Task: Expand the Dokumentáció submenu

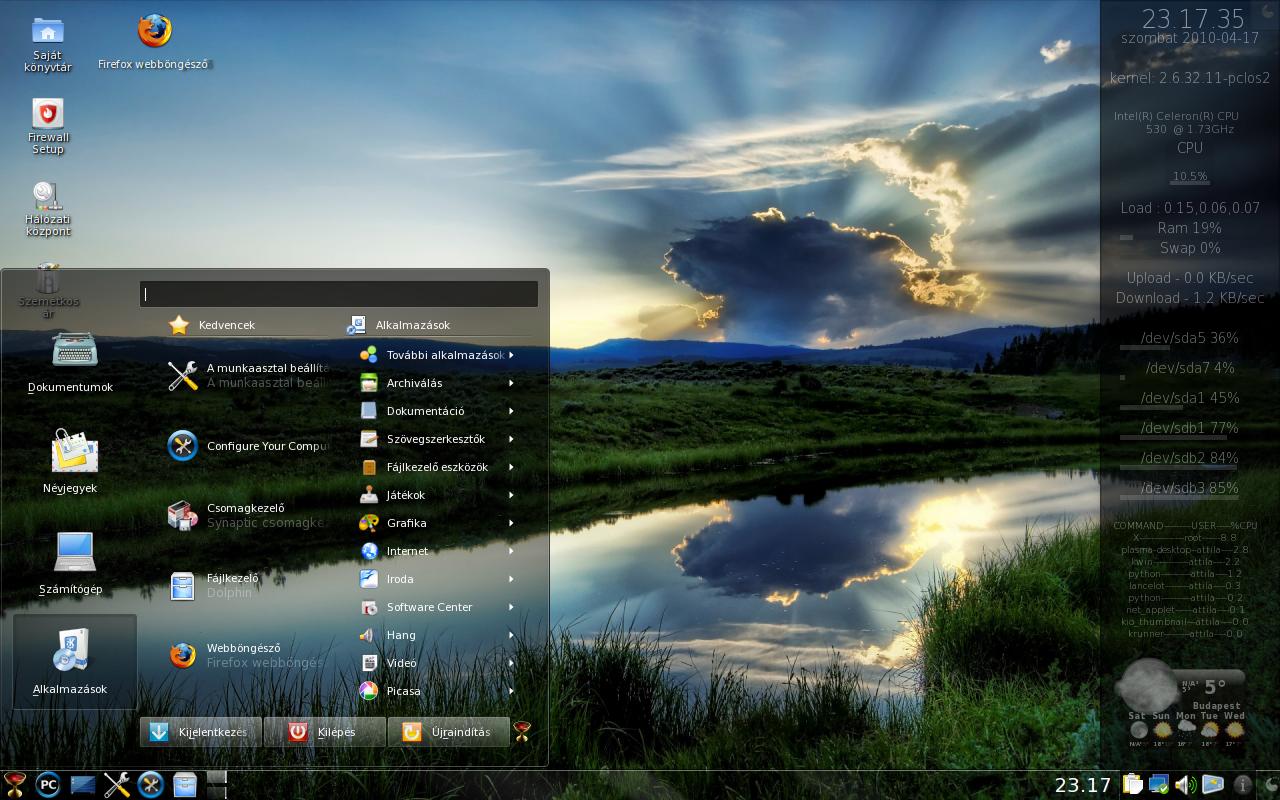Action: coord(438,411)
